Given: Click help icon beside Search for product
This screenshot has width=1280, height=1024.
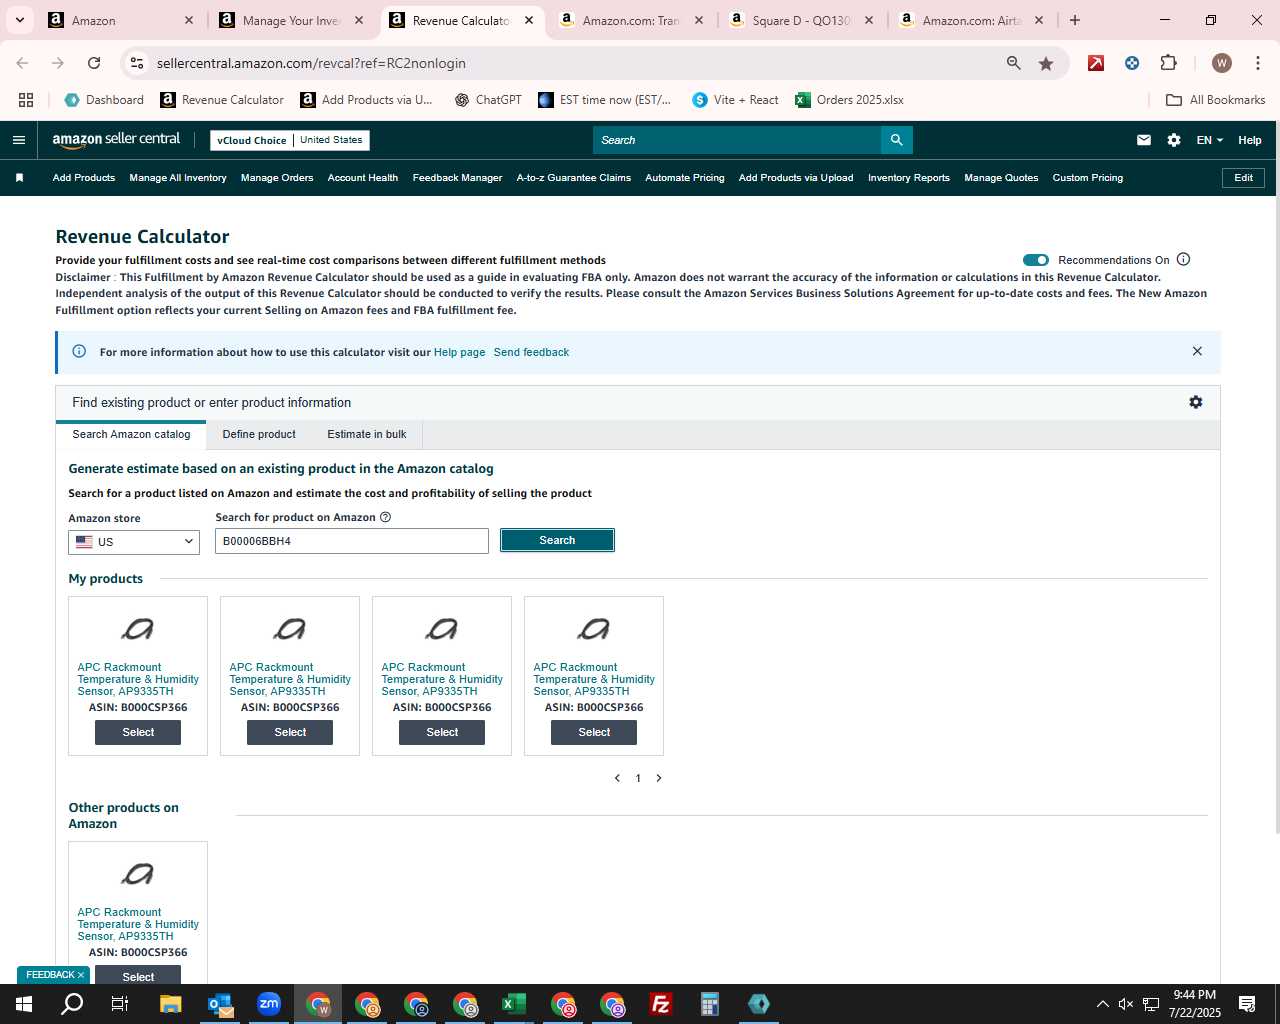Looking at the screenshot, I should (x=385, y=517).
